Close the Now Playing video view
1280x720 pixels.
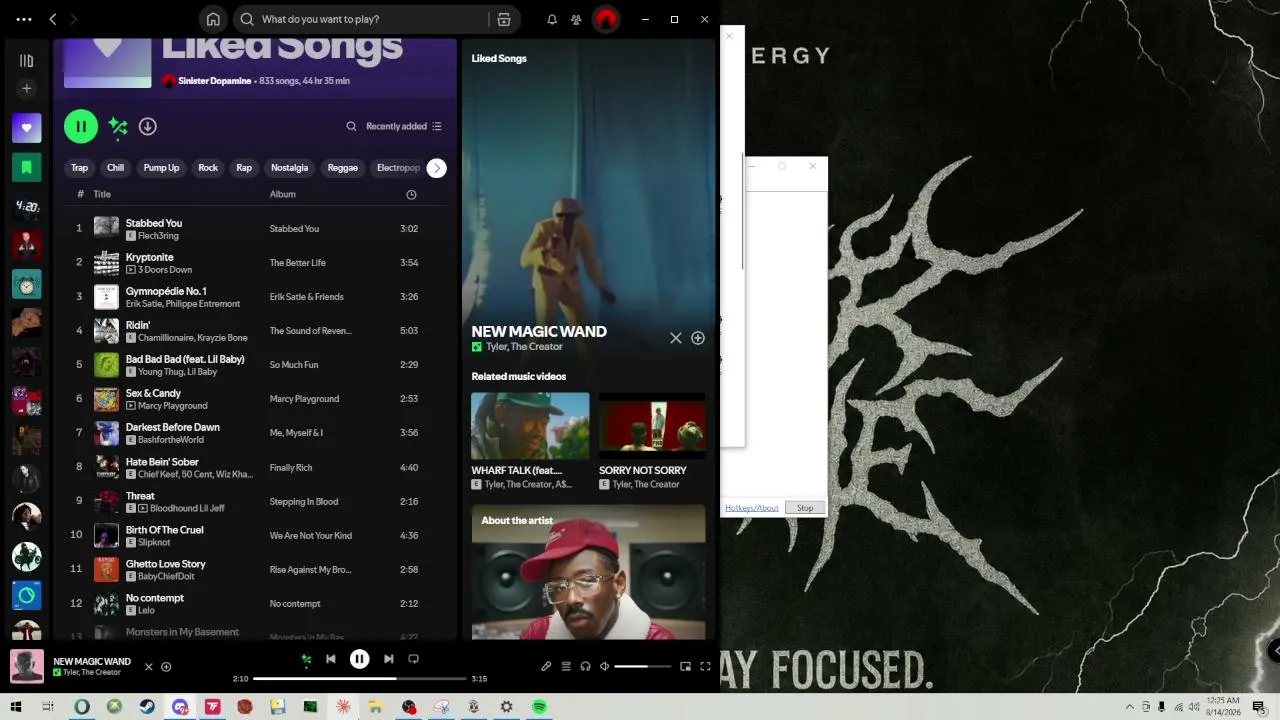click(676, 338)
